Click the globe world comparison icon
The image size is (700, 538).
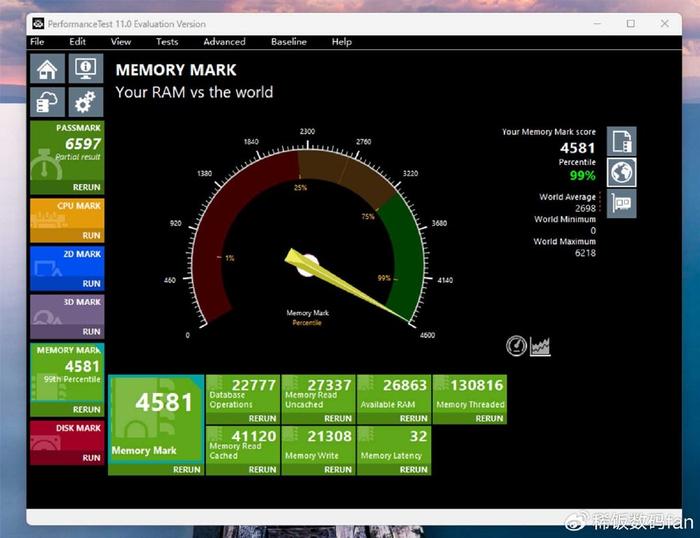point(621,172)
